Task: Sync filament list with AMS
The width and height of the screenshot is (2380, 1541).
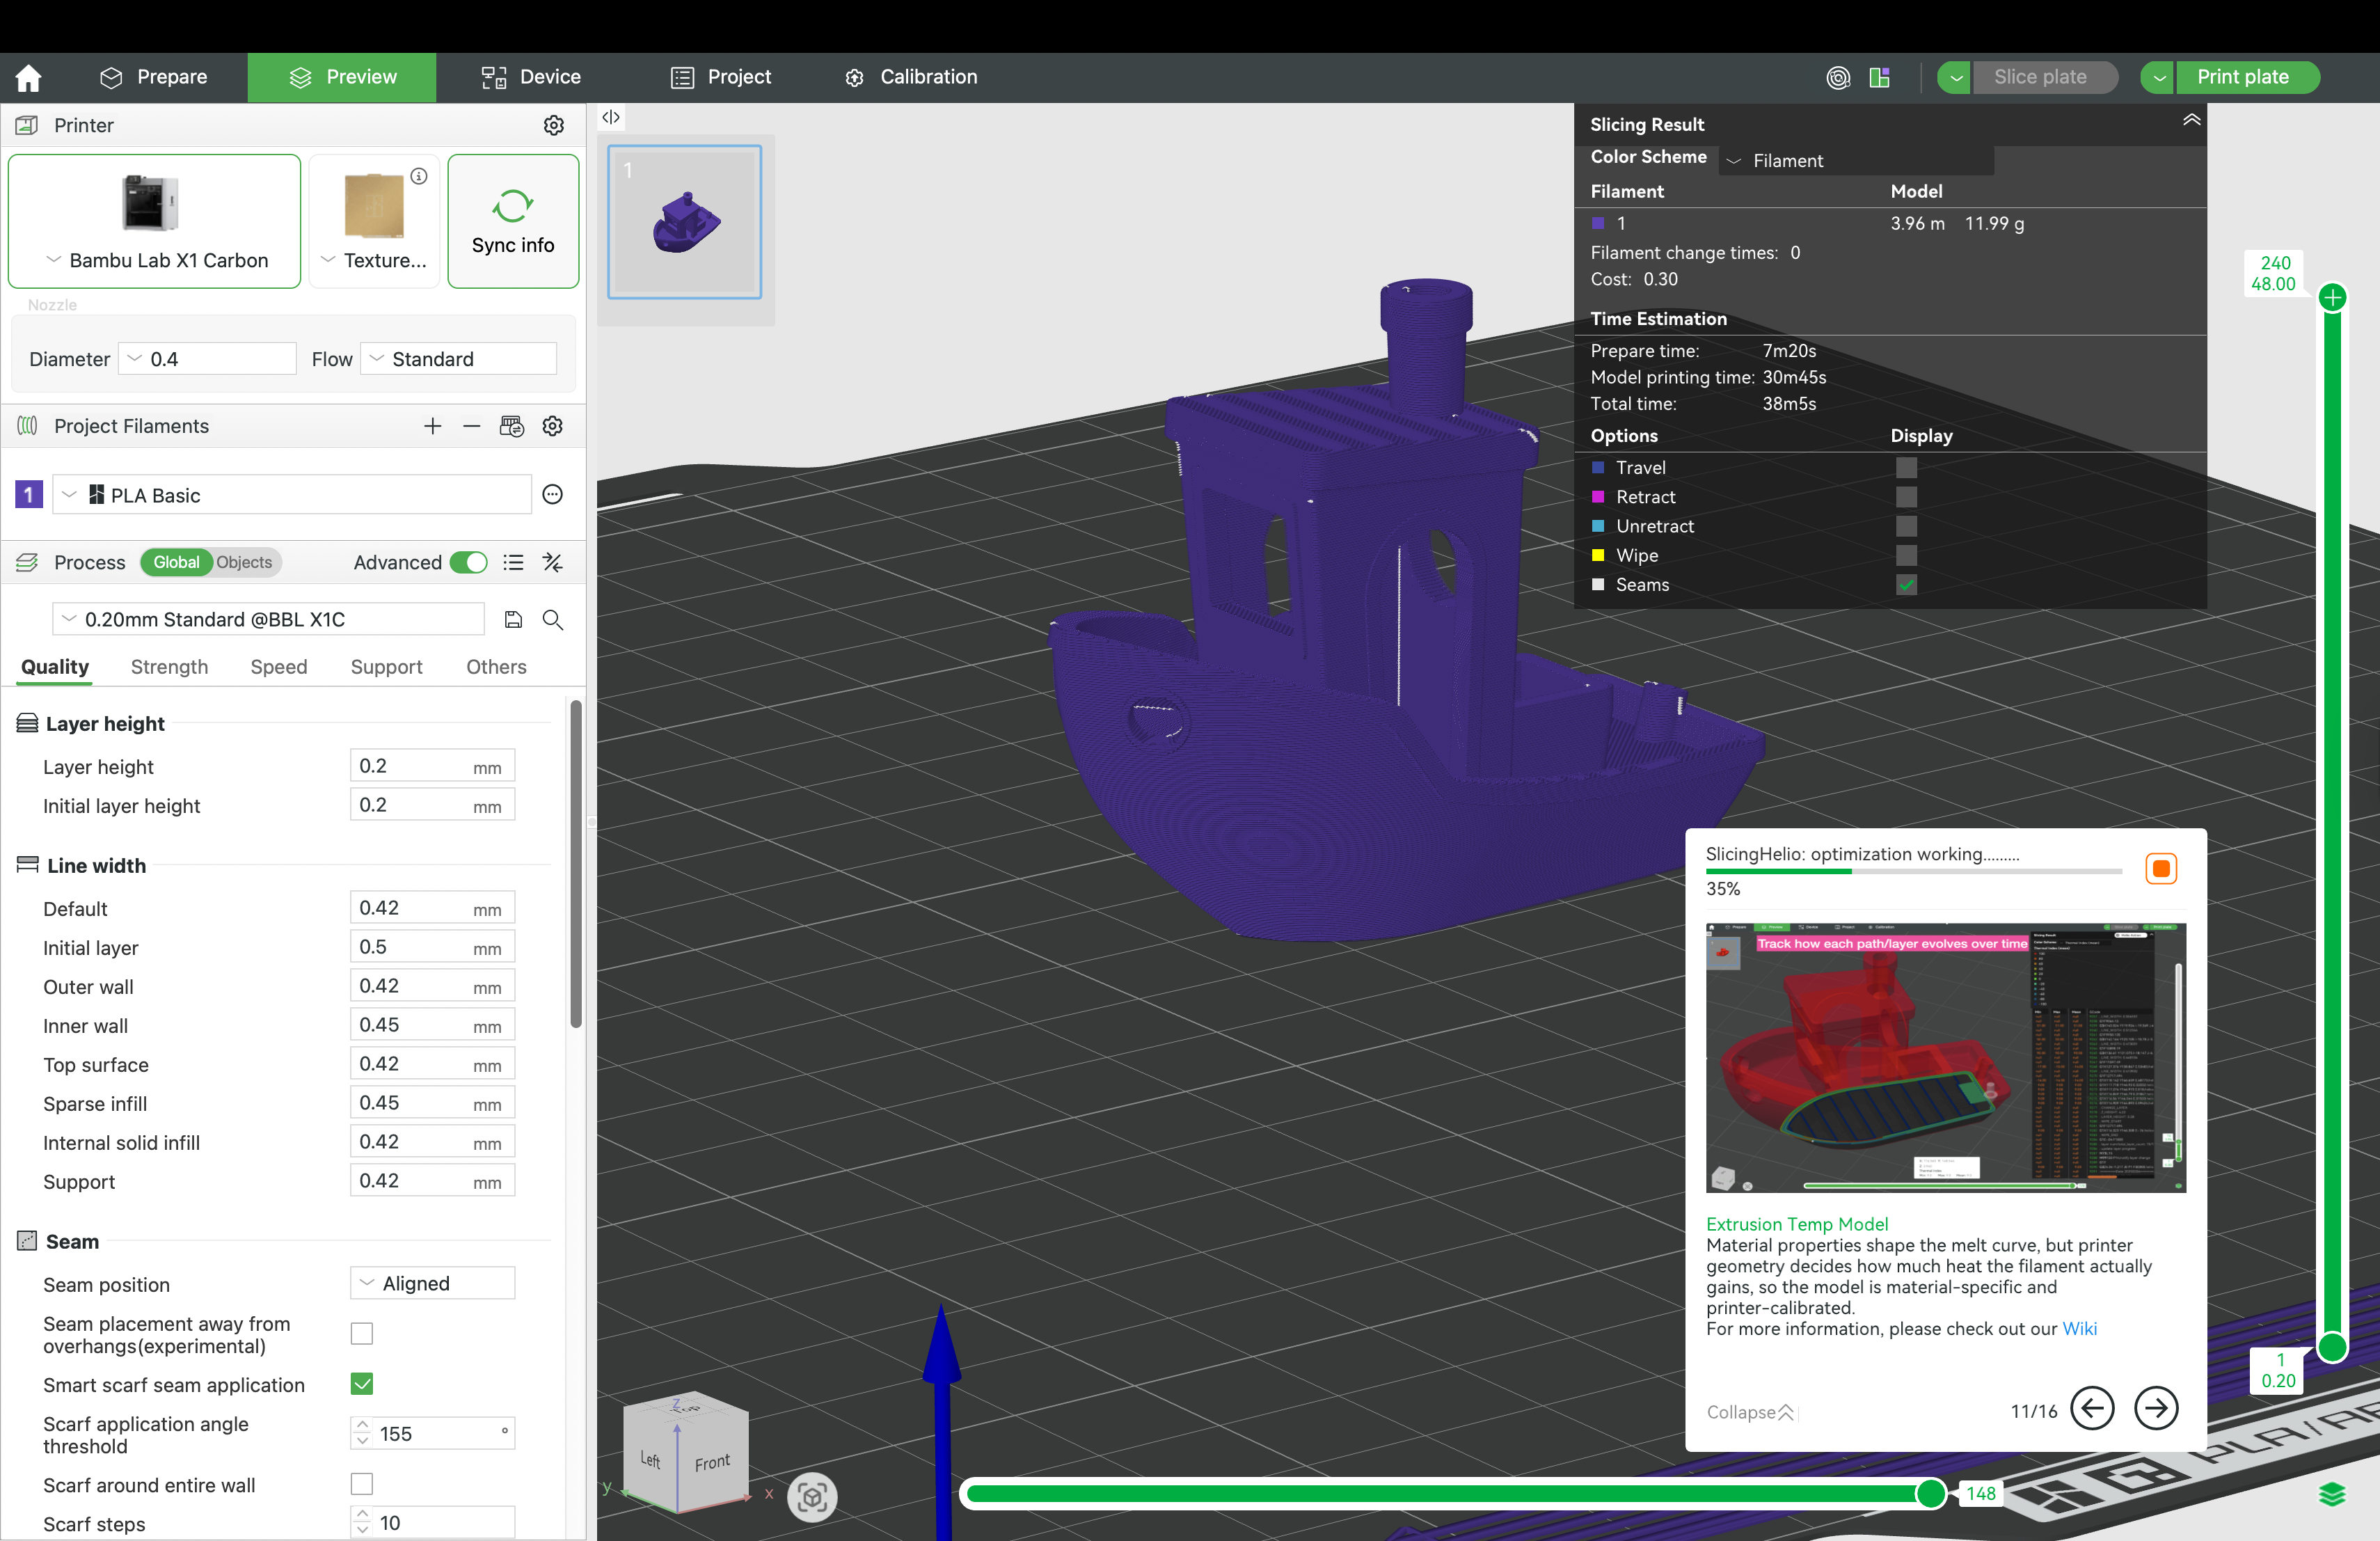Action: [512, 426]
